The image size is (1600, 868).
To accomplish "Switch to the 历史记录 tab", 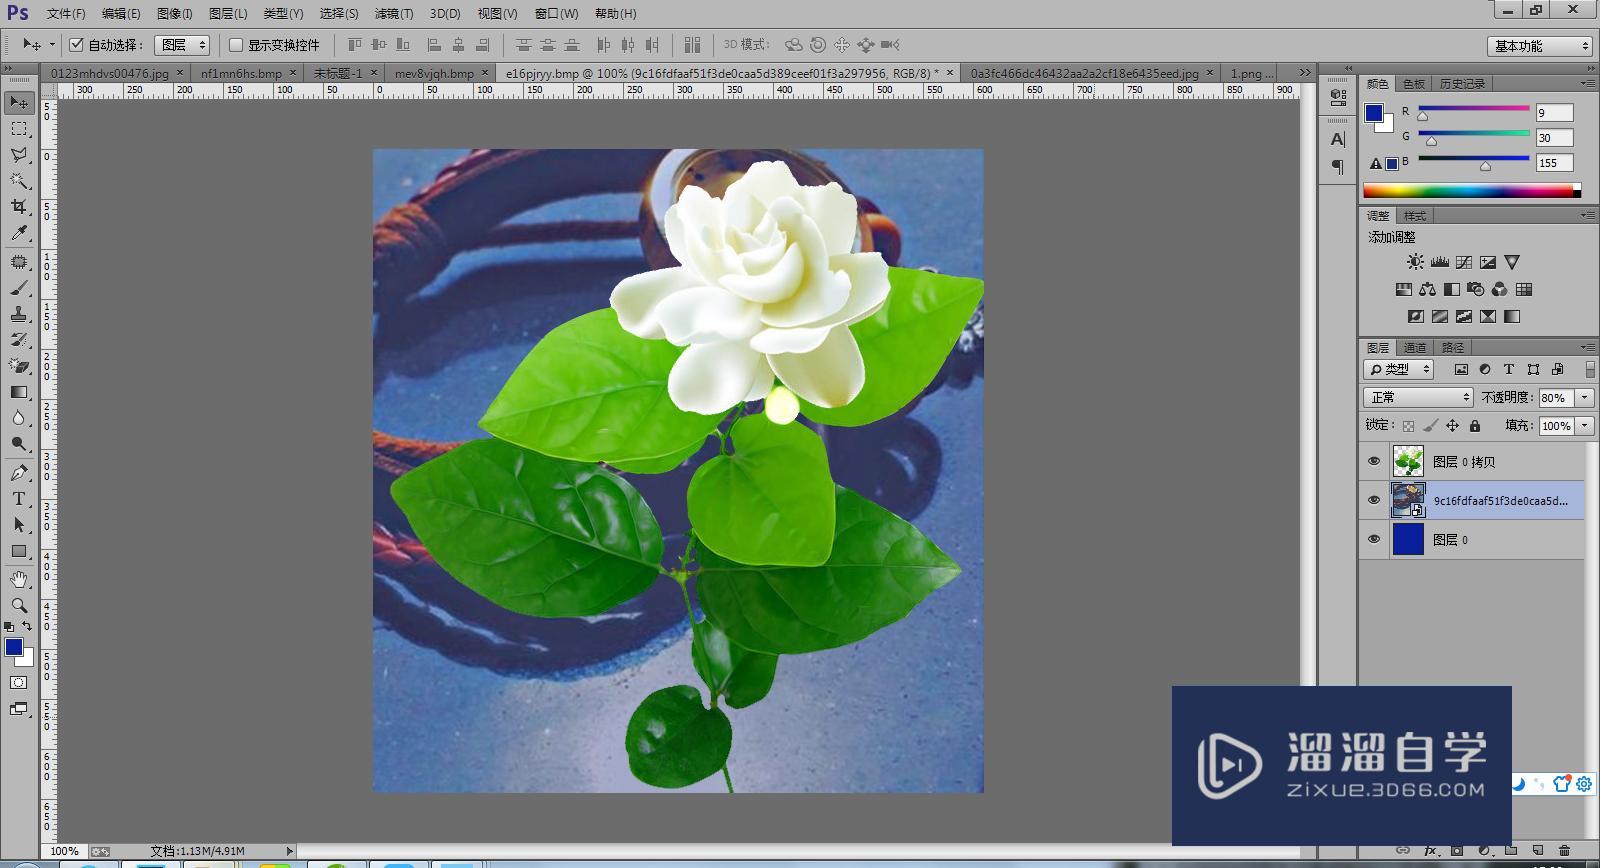I will (1462, 84).
